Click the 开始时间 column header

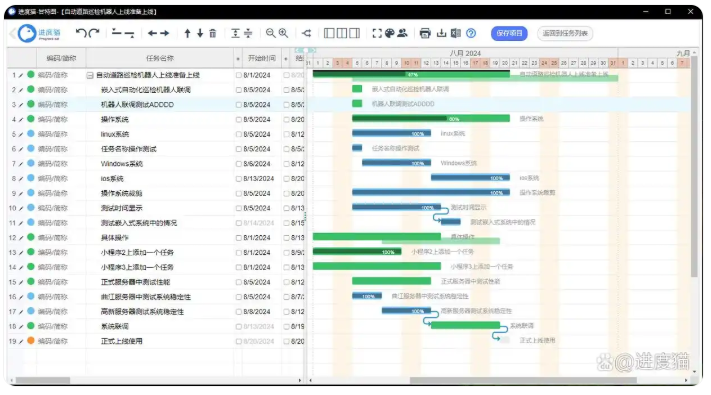pyautogui.click(x=262, y=58)
